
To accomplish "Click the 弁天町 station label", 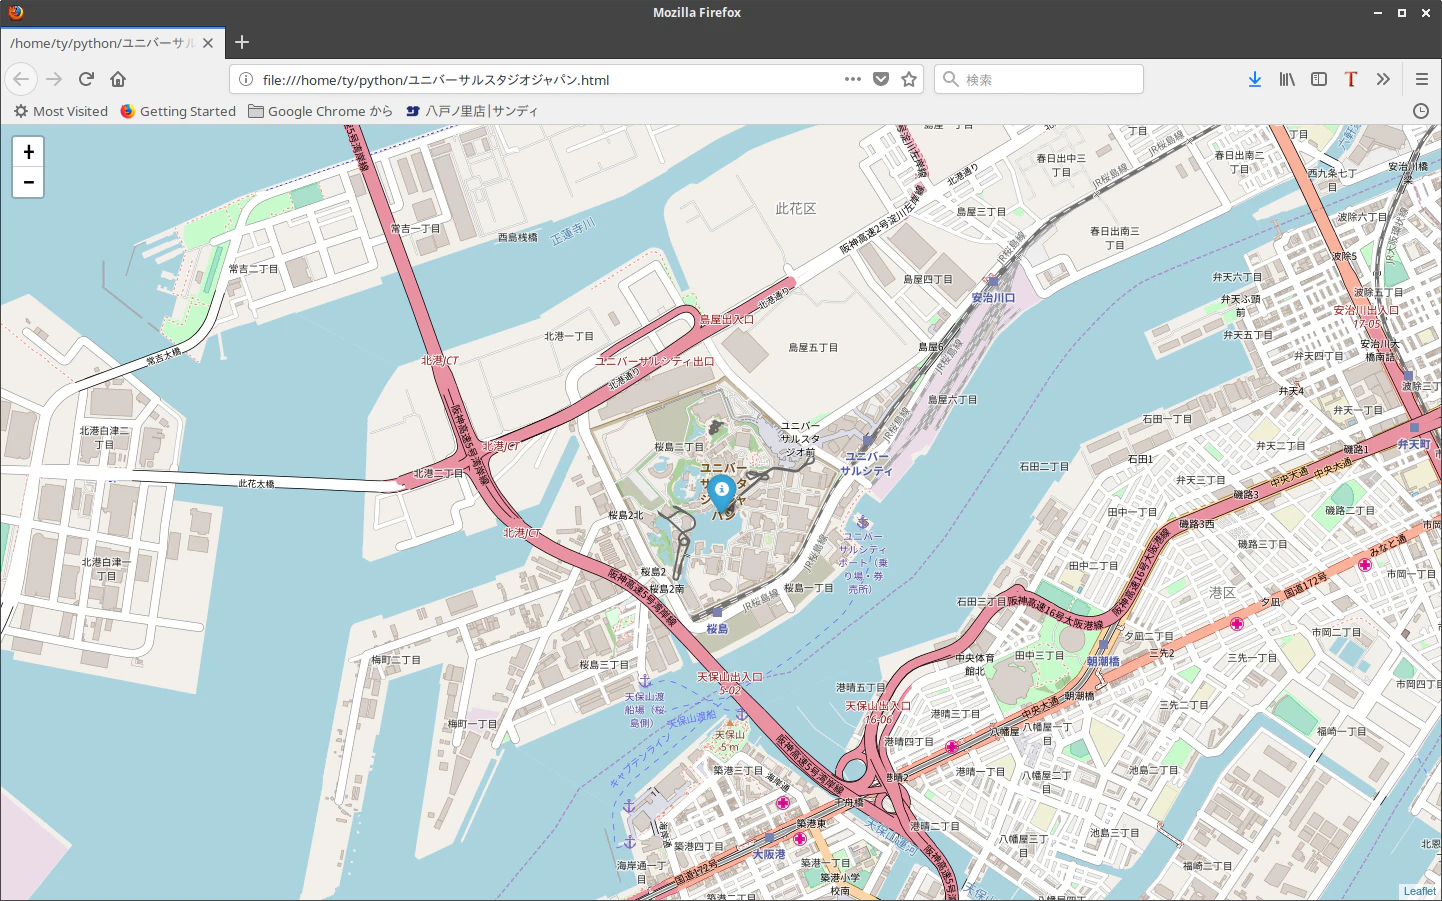I will click(x=1414, y=444).
